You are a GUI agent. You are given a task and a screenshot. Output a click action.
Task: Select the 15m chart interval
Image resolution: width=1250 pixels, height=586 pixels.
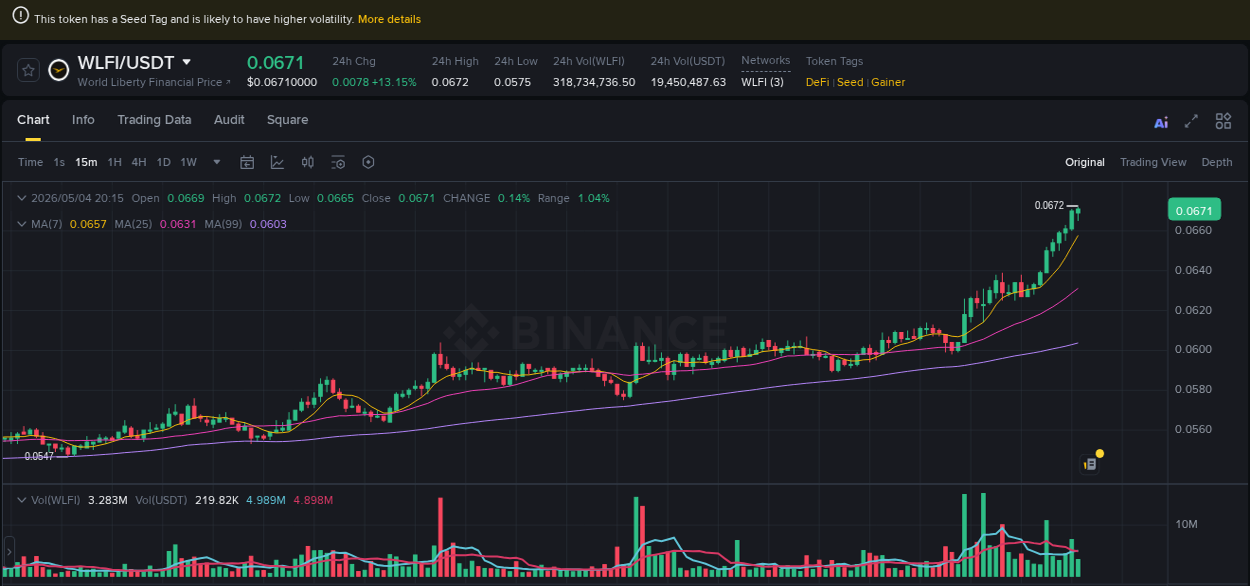[86, 162]
